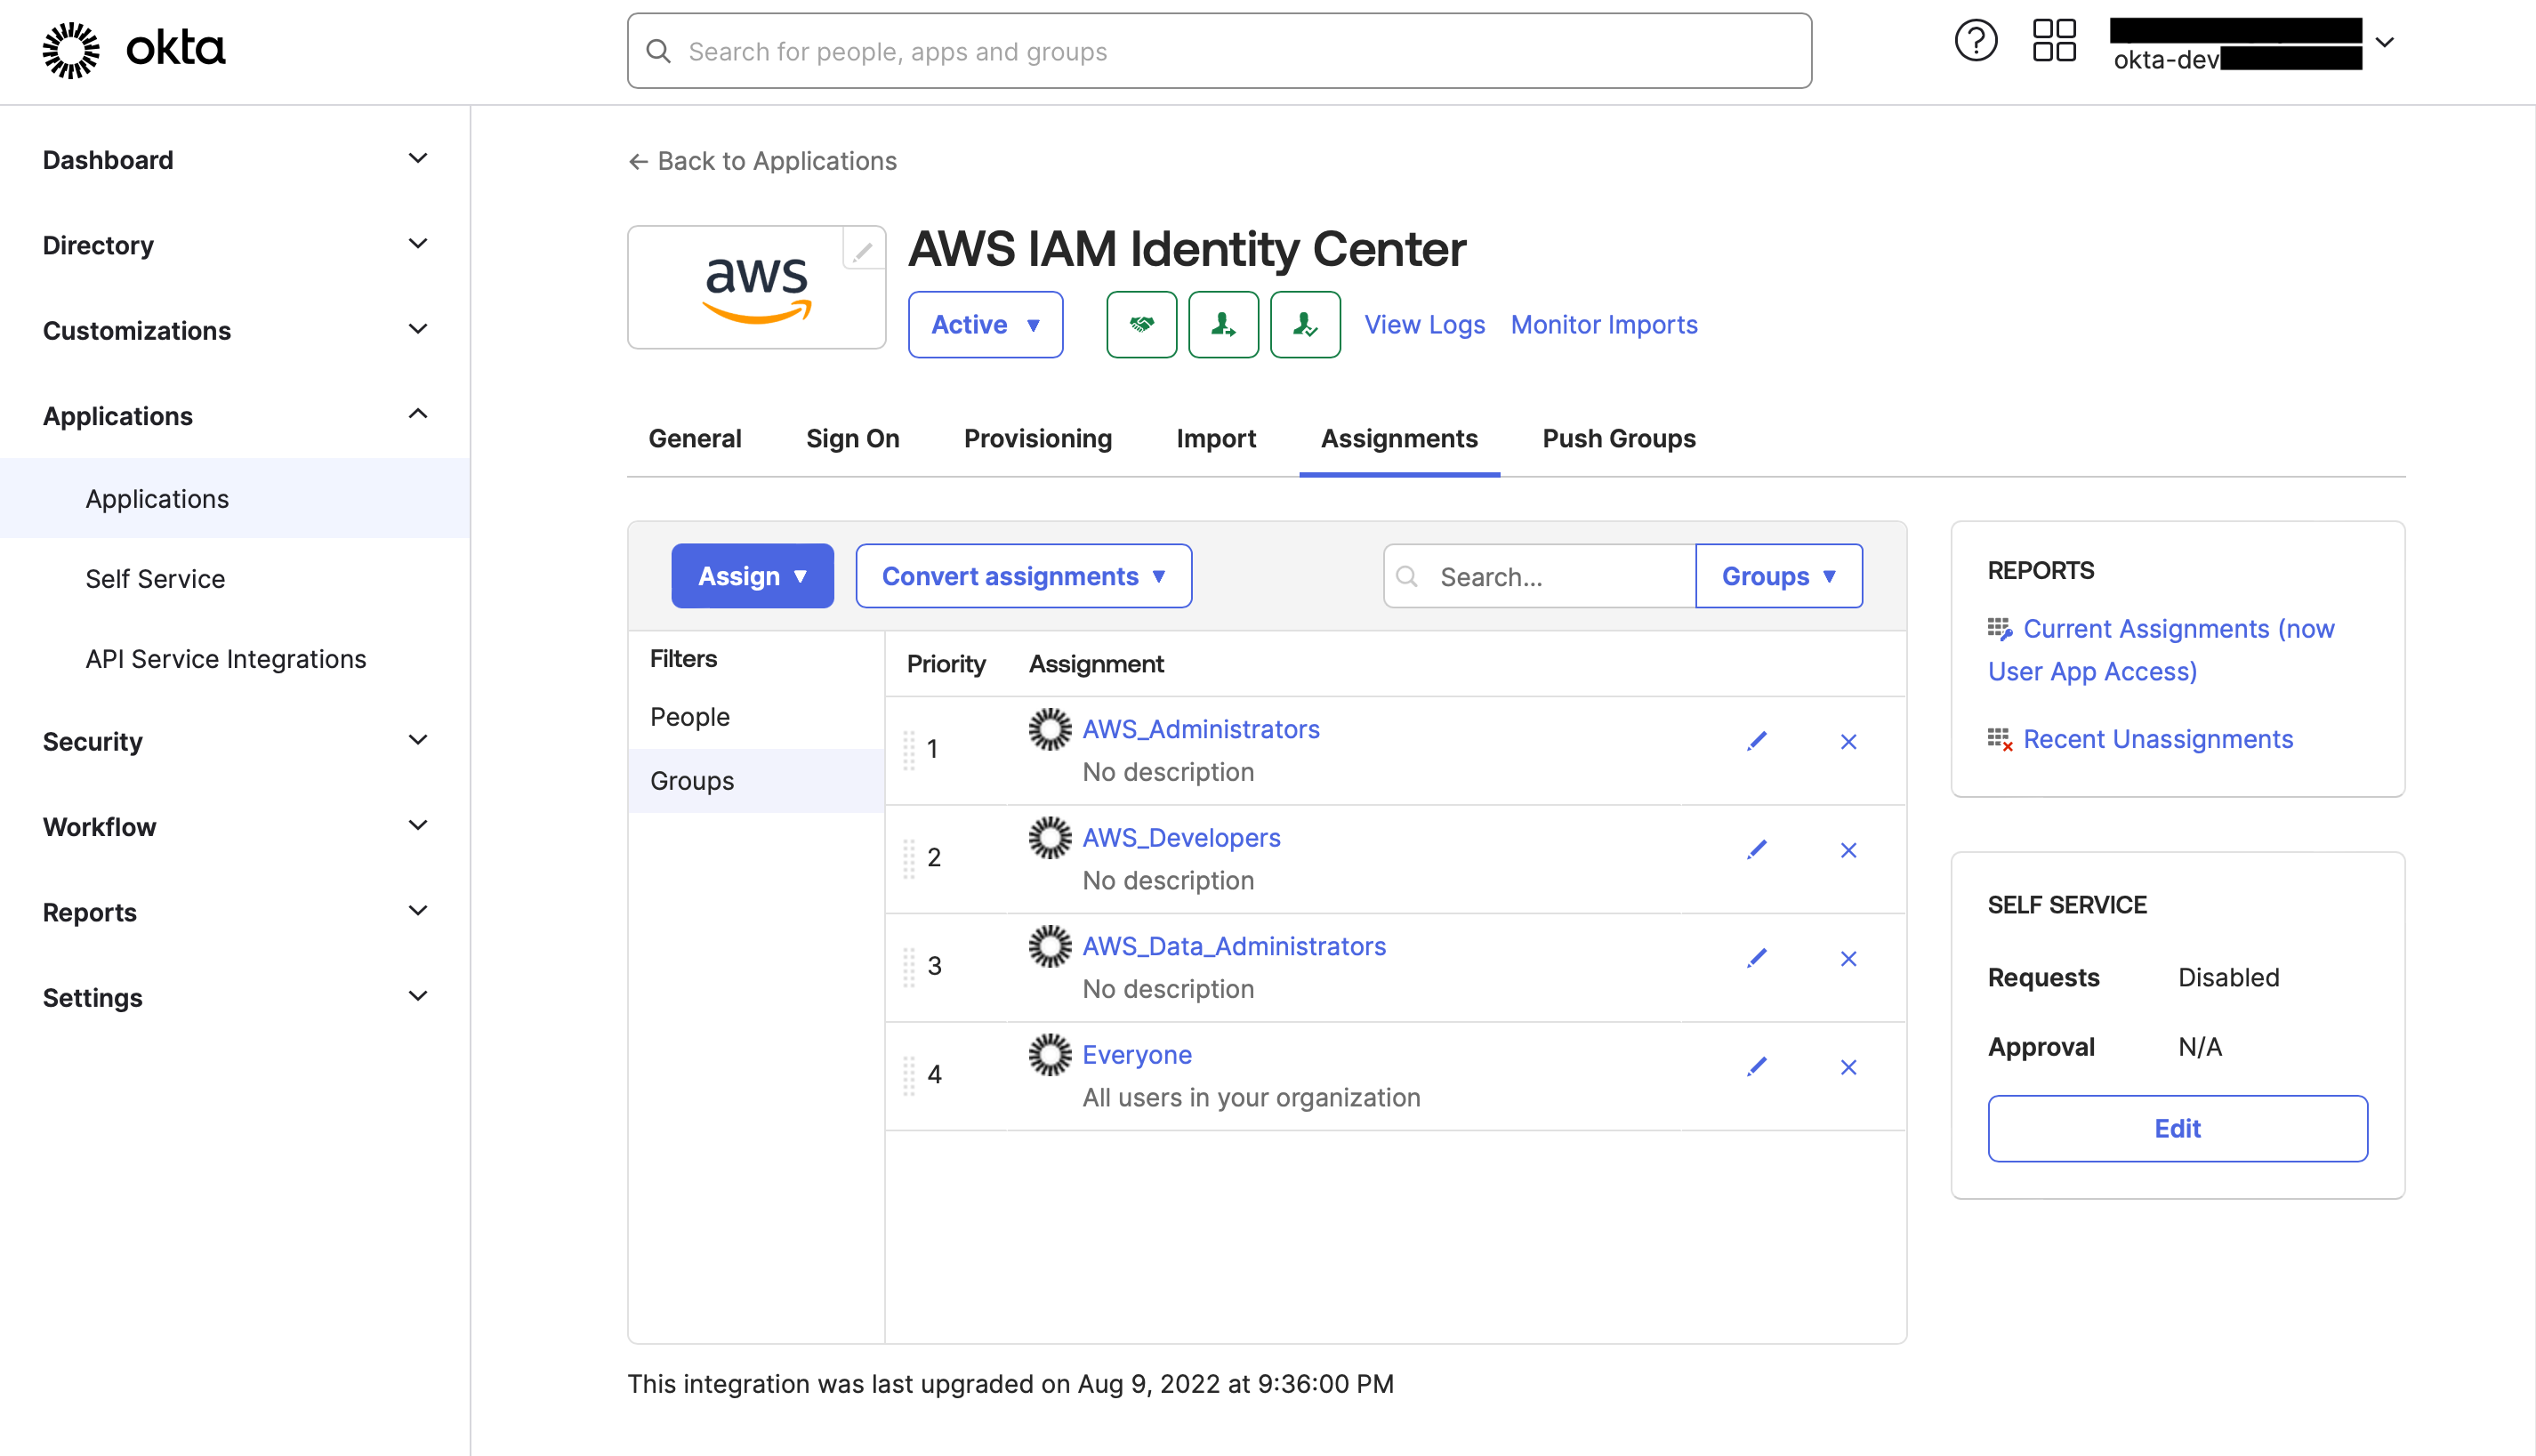Switch to the Push Groups tab

click(1618, 438)
